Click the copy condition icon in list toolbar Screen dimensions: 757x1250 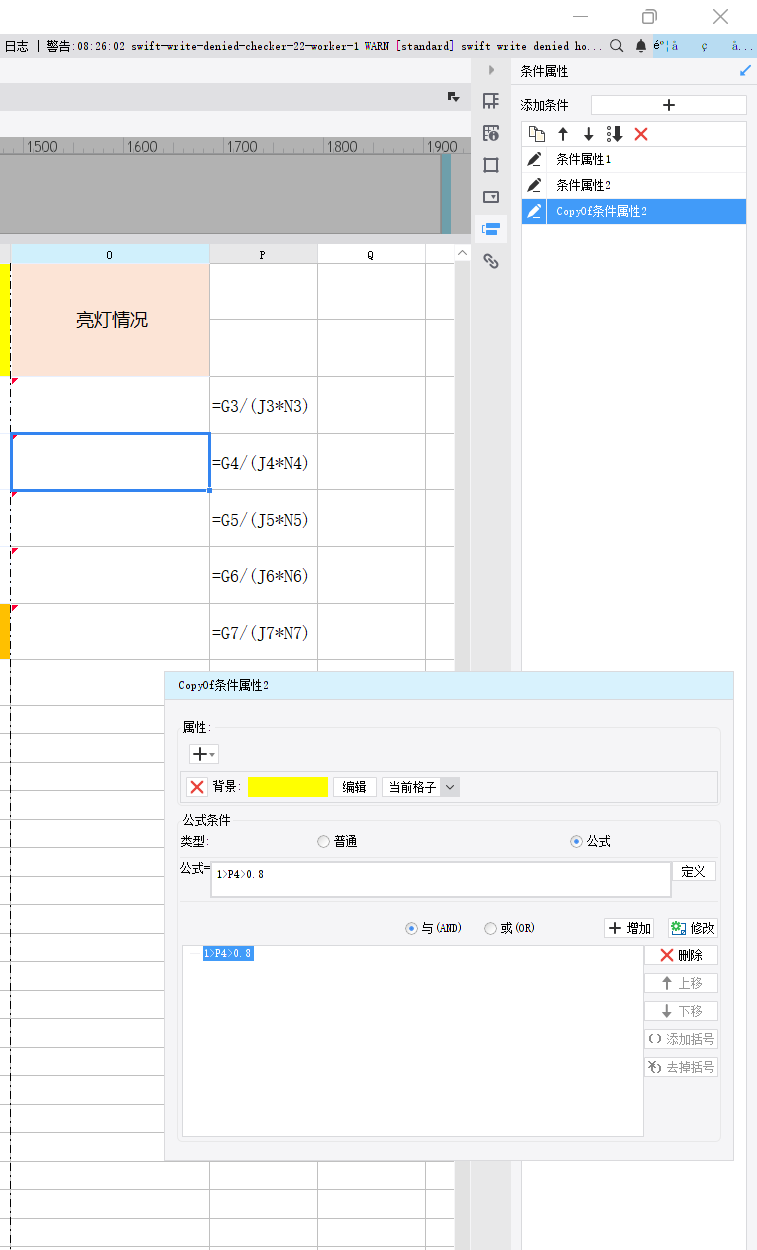point(537,134)
